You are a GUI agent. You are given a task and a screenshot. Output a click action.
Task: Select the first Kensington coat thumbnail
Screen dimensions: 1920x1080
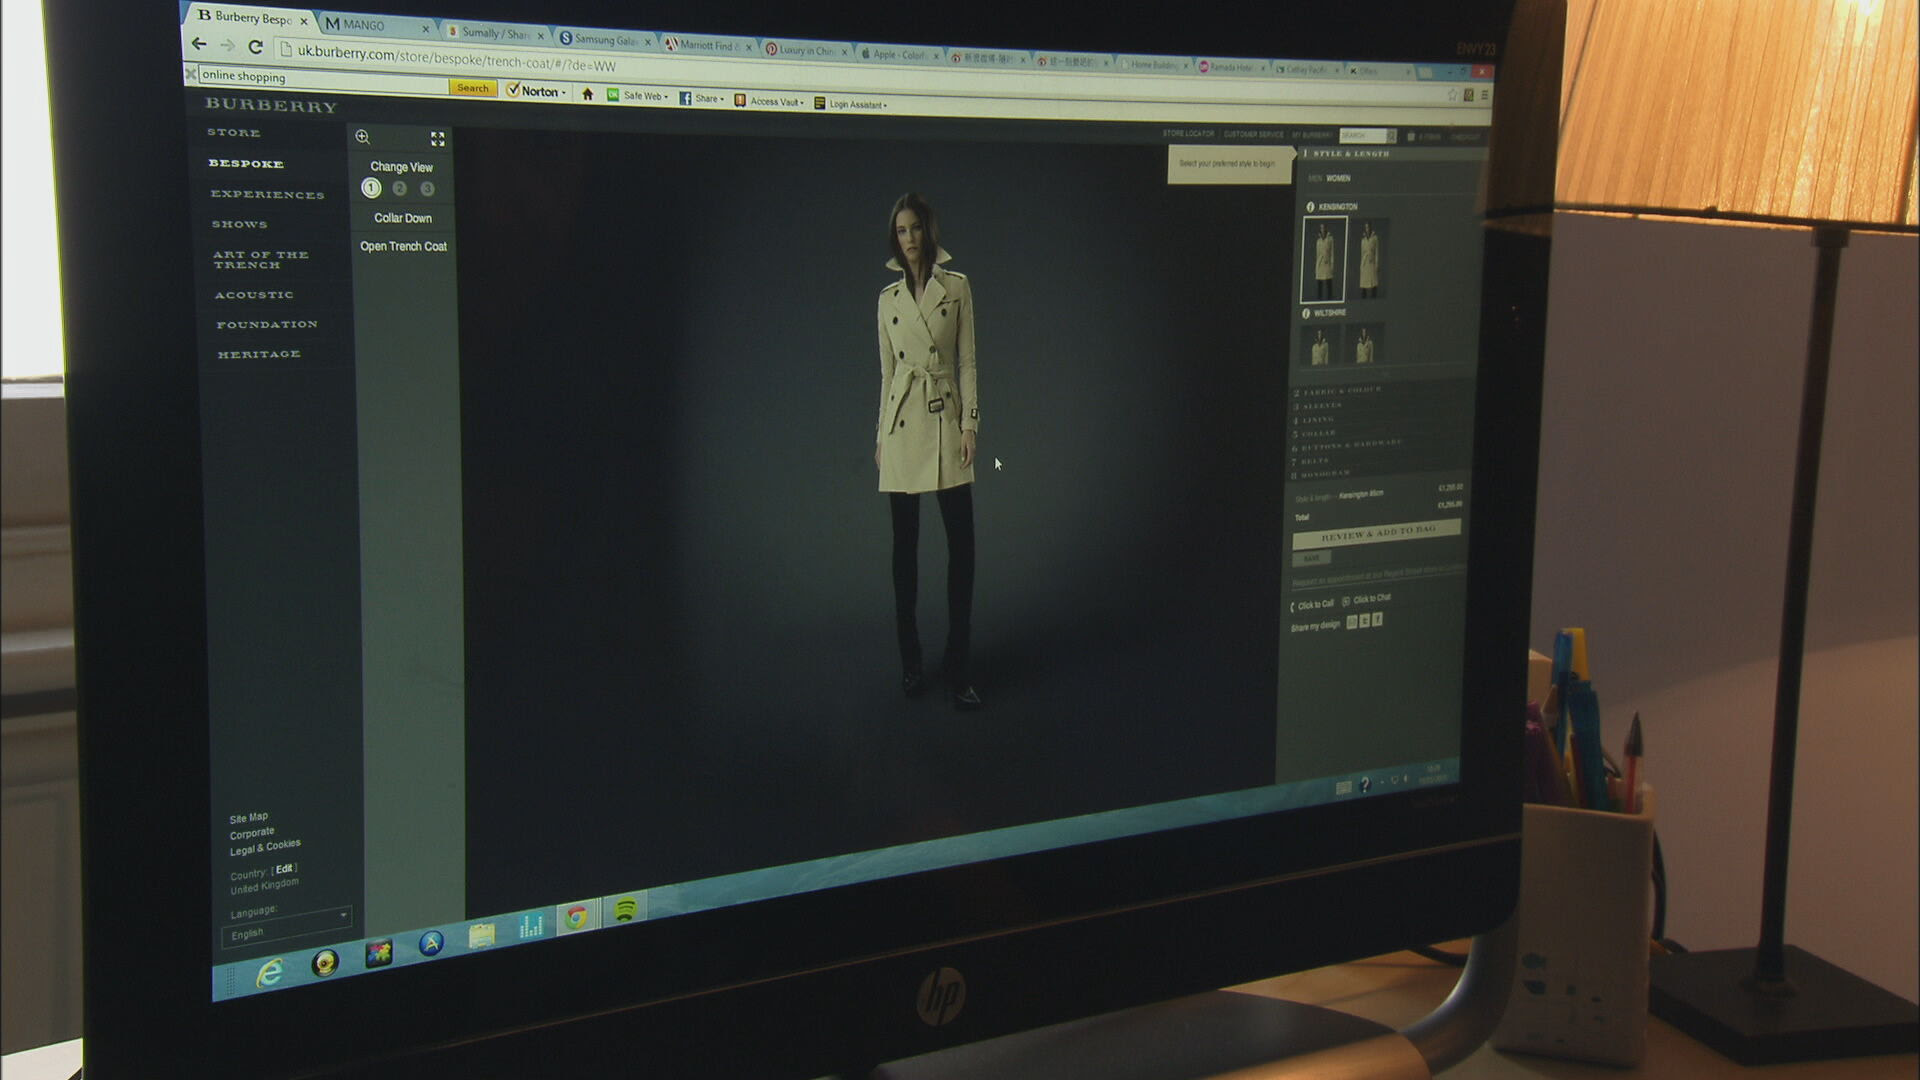click(x=1323, y=260)
